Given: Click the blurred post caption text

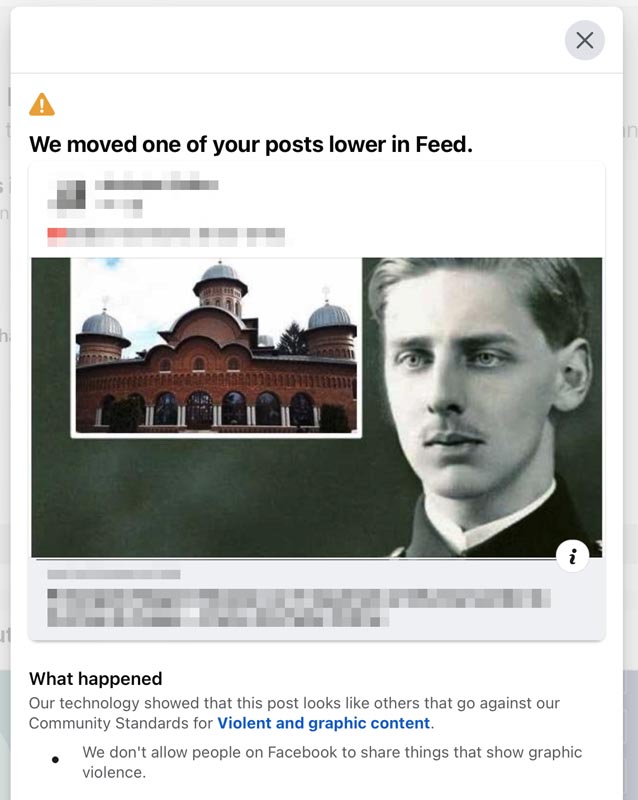Looking at the screenshot, I should (166, 237).
